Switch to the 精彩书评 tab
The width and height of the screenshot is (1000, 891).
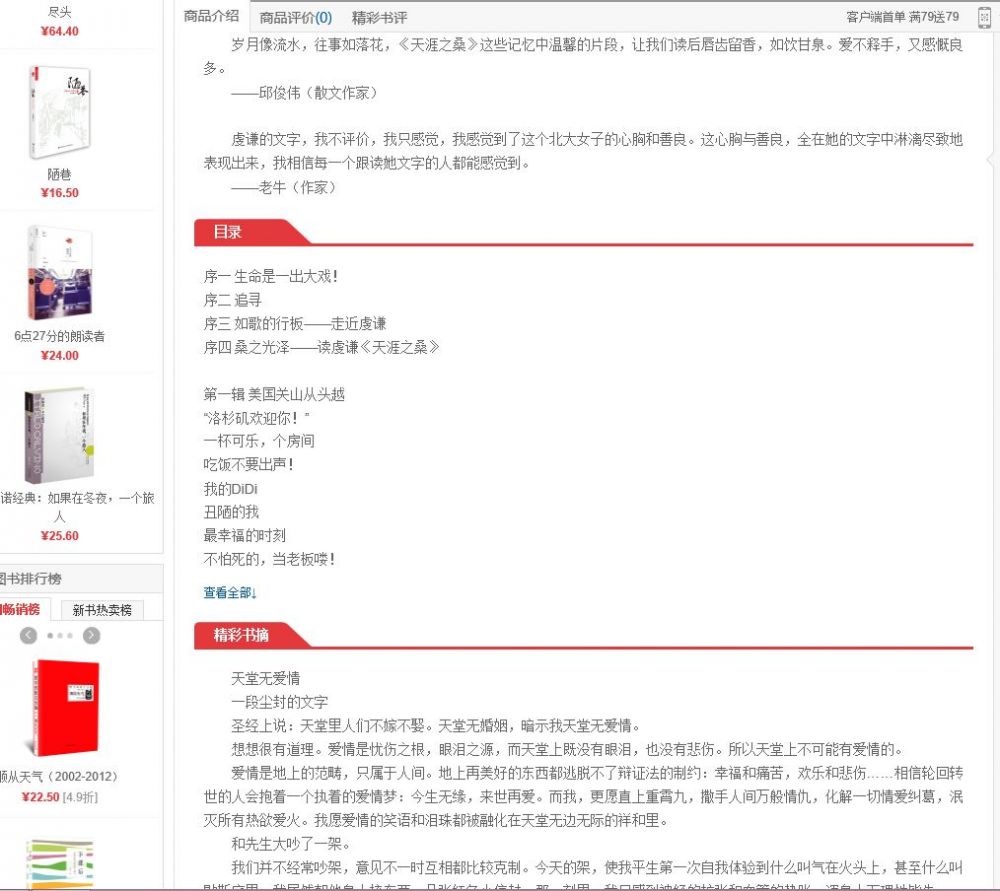379,17
